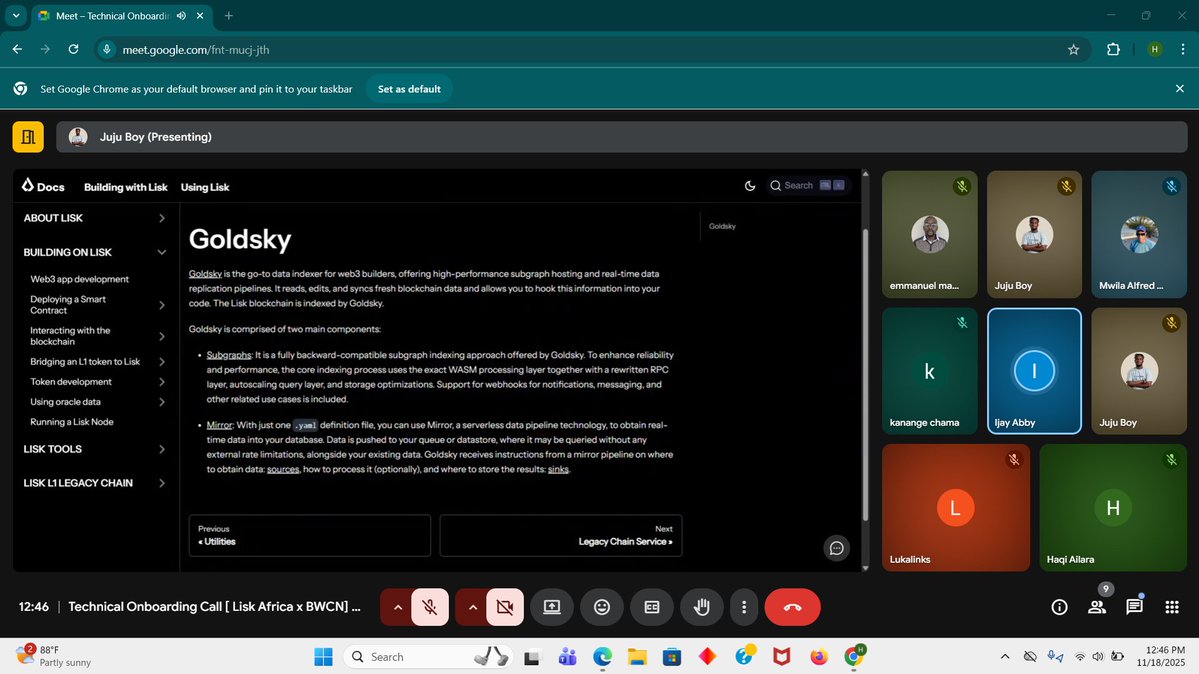This screenshot has height=674, width=1199.
Task: Click the docs Search field
Action: click(x=808, y=185)
